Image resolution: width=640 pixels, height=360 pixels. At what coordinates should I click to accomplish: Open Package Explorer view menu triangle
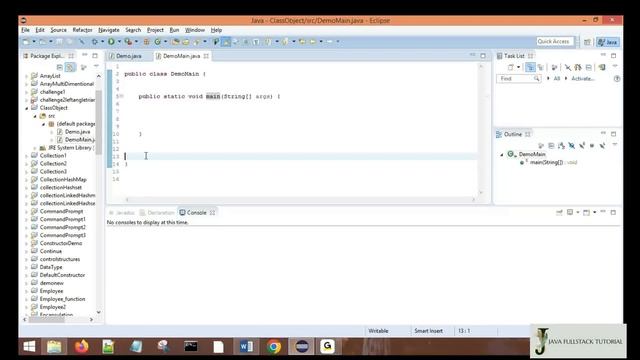tap(96, 66)
